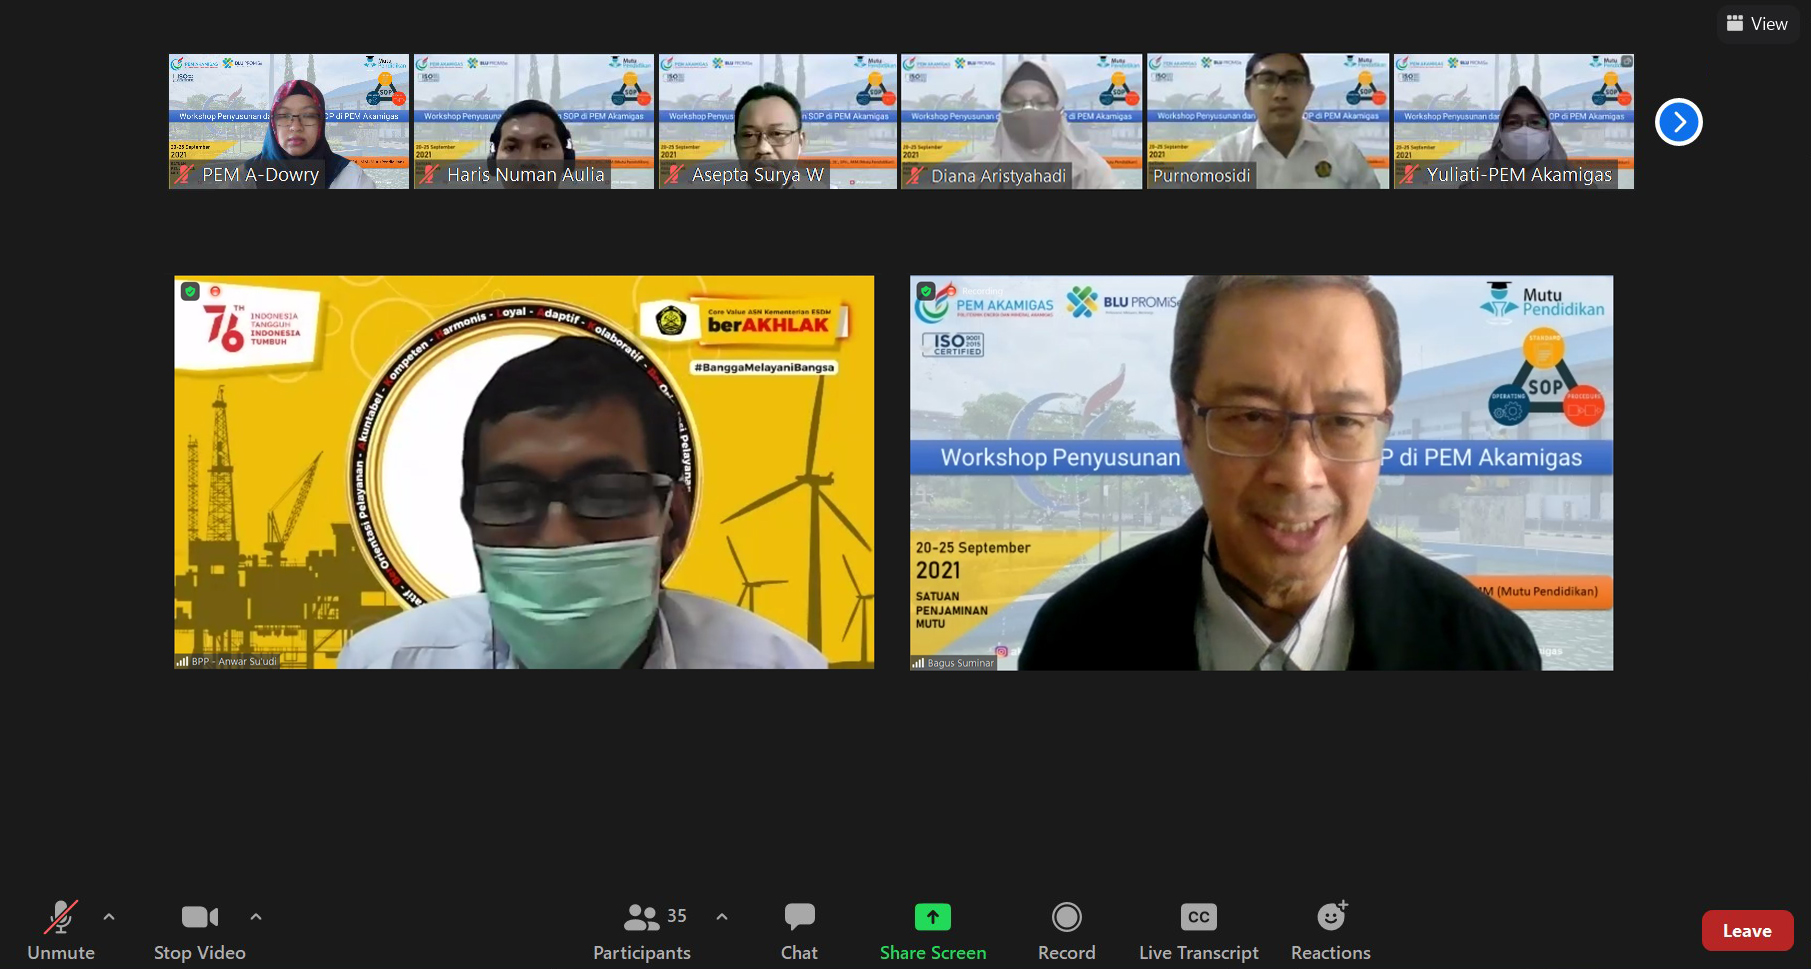1811x969 pixels.
Task: Open the Participants panel
Action: coord(642,931)
